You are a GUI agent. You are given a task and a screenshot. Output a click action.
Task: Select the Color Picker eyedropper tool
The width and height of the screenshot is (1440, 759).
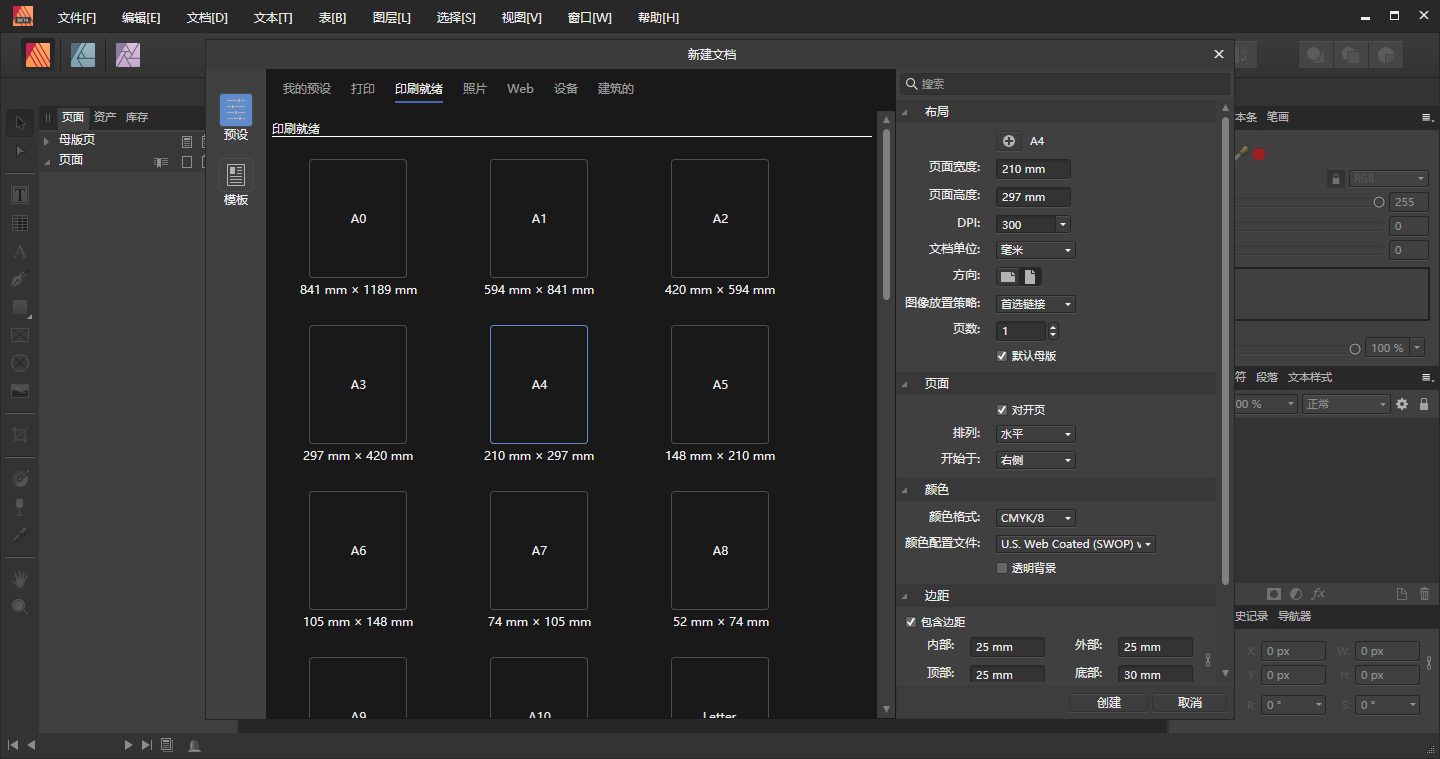click(20, 535)
